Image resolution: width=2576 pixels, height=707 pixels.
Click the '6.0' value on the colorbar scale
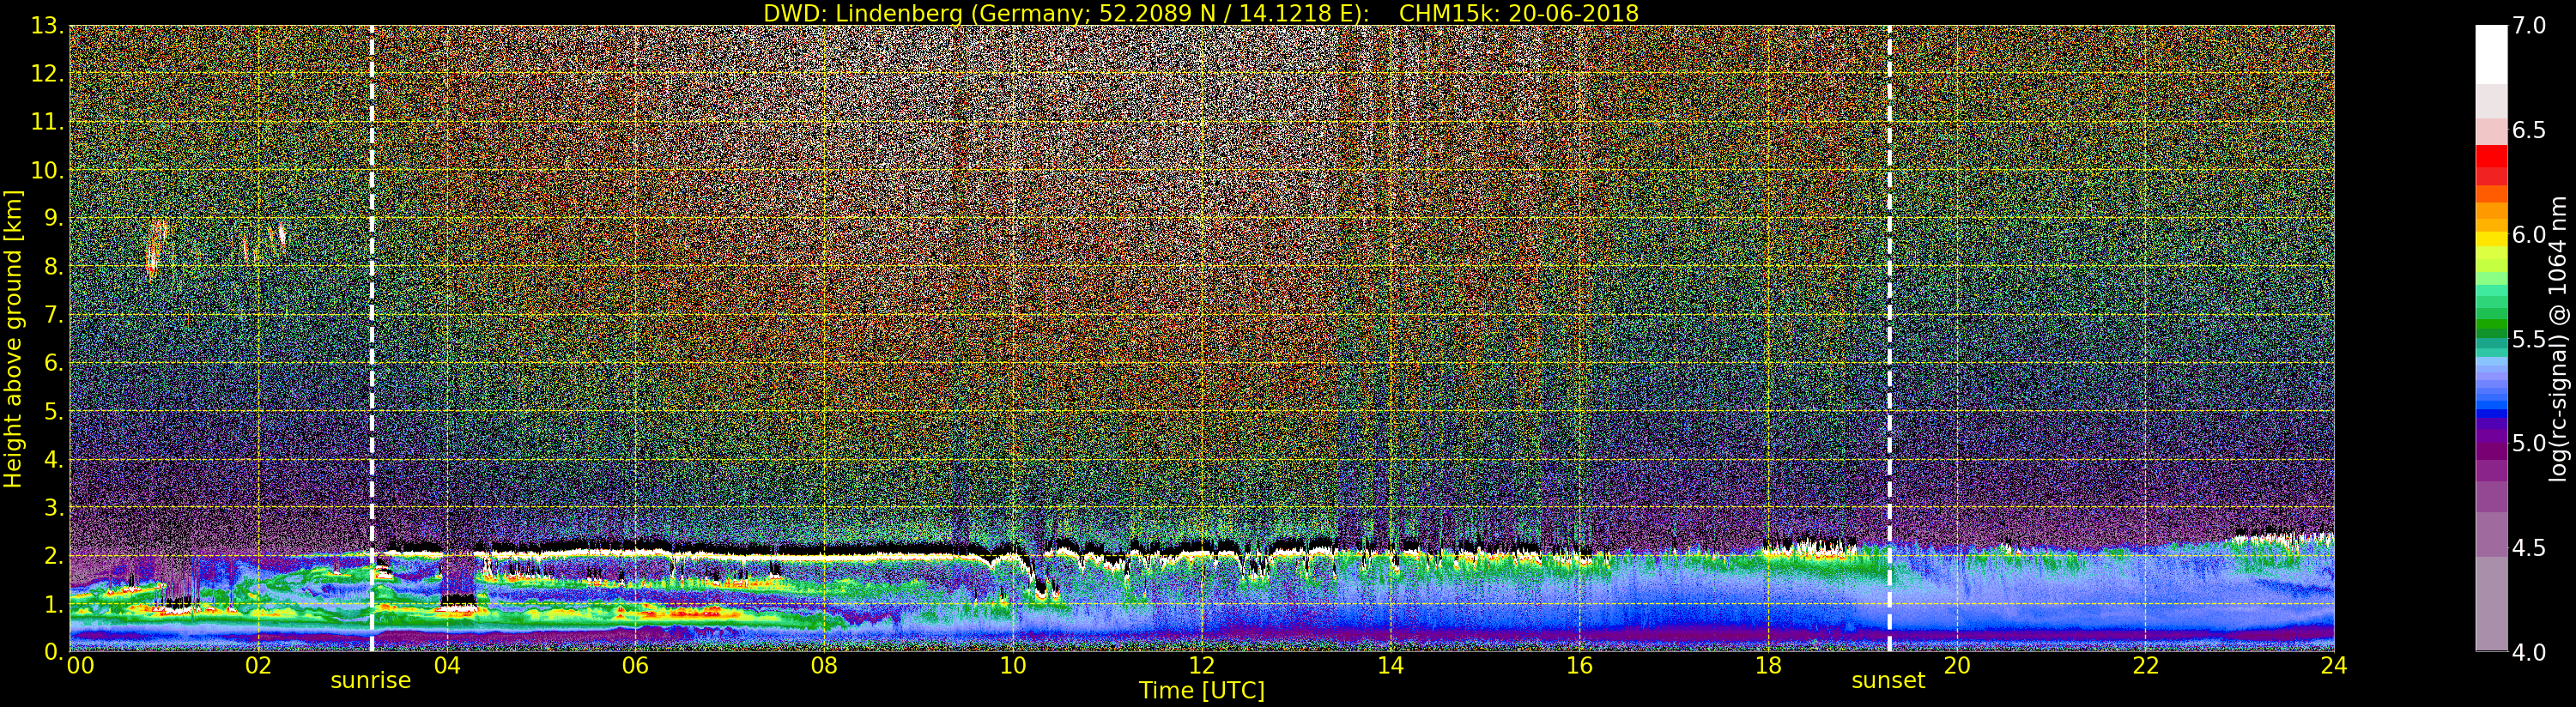(2530, 234)
